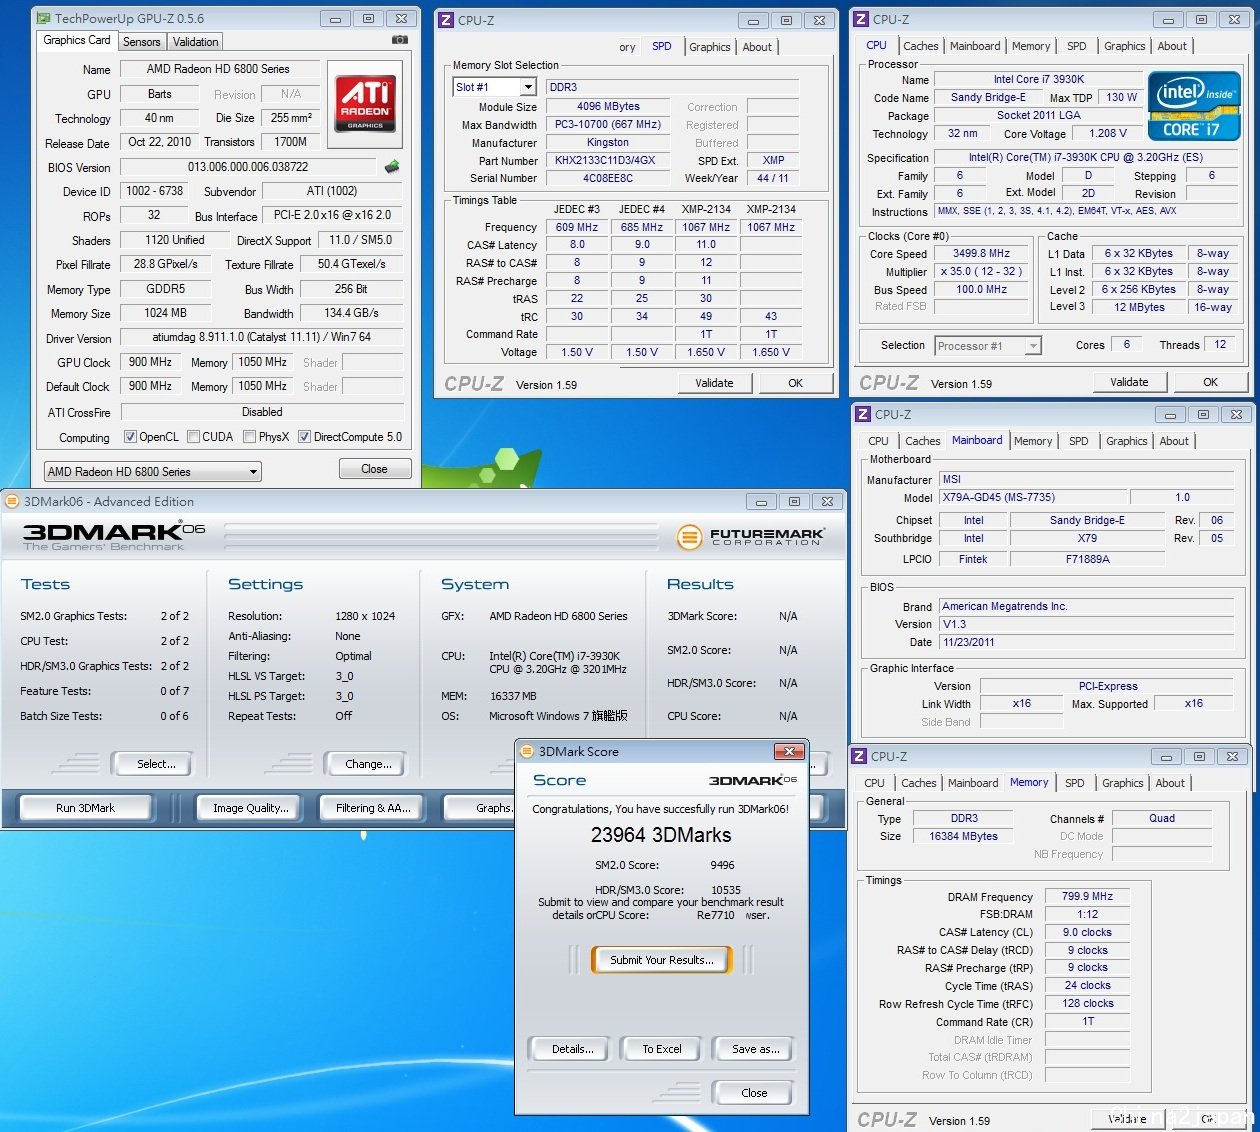The image size is (1260, 1132).
Task: Click the Channels # value Quad
Action: coord(1162,818)
